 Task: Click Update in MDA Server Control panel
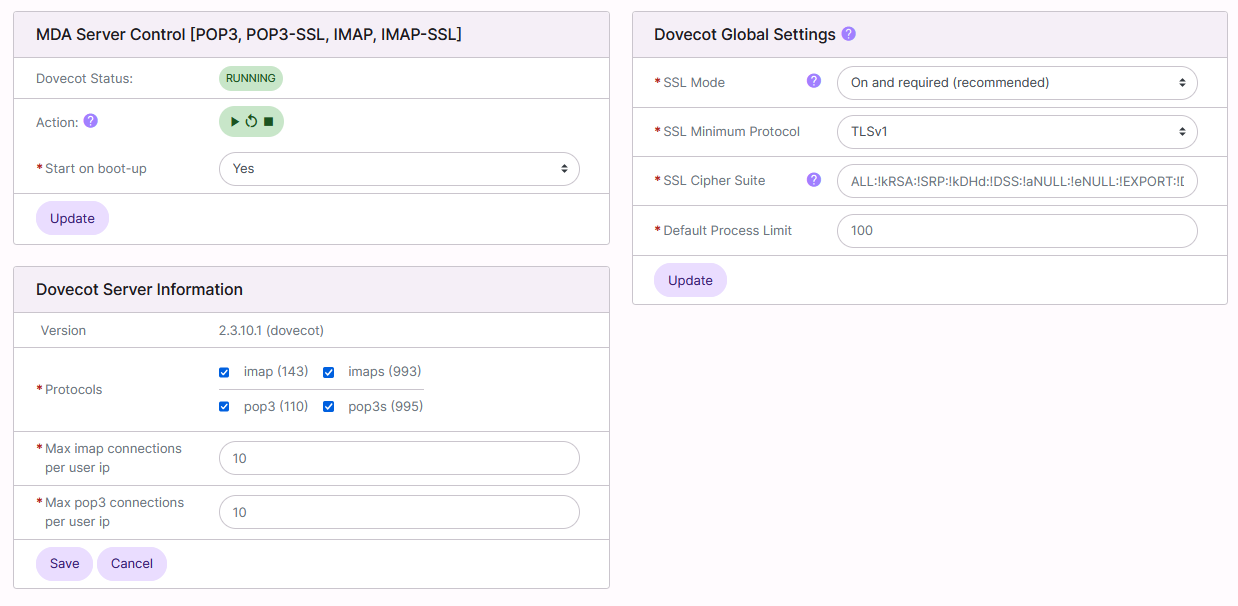(72, 219)
